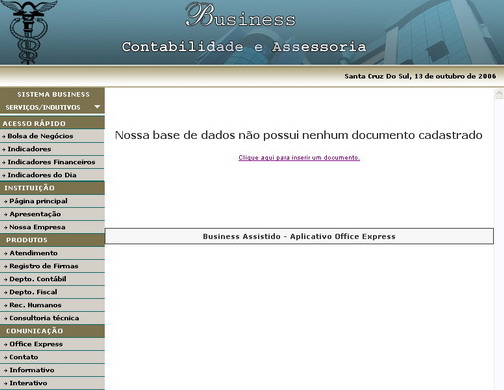Image resolution: width=504 pixels, height=390 pixels.
Task: Select Depto. Contábil
Action: 52,279
